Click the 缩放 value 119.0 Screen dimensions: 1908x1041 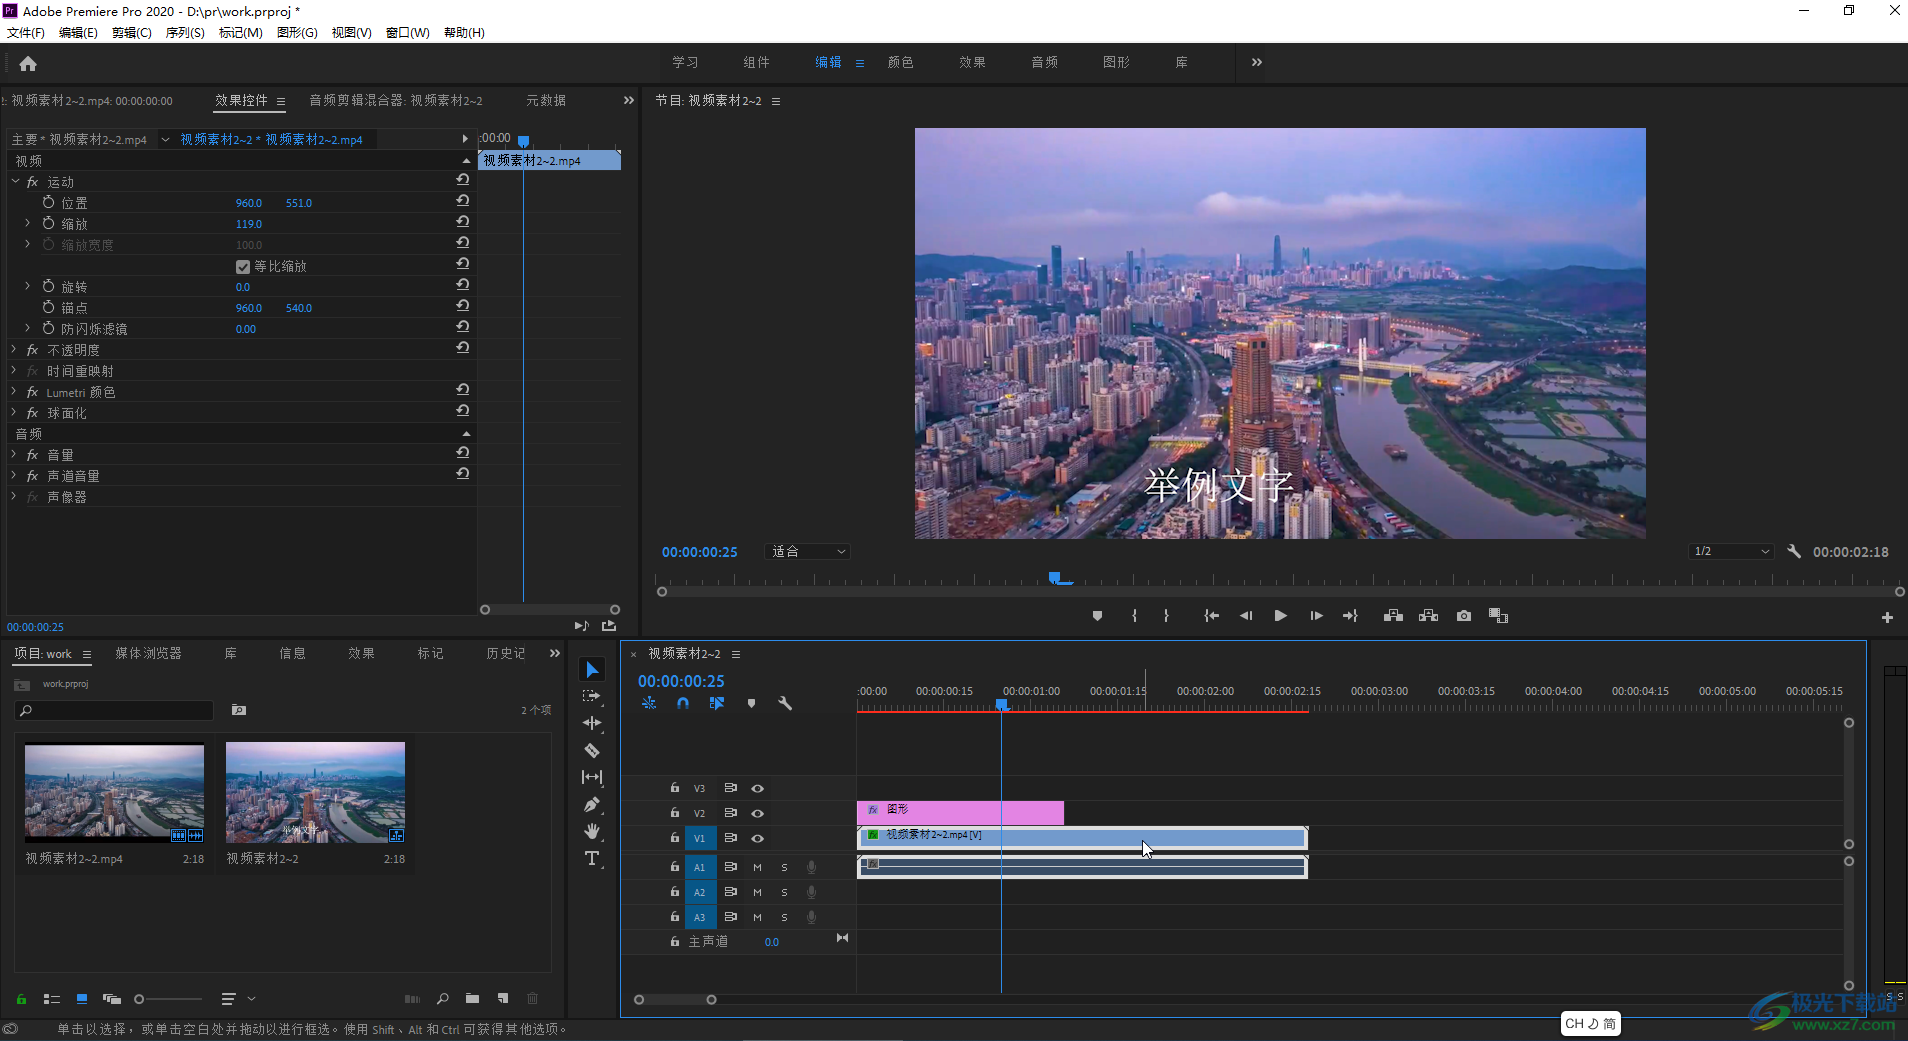249,224
